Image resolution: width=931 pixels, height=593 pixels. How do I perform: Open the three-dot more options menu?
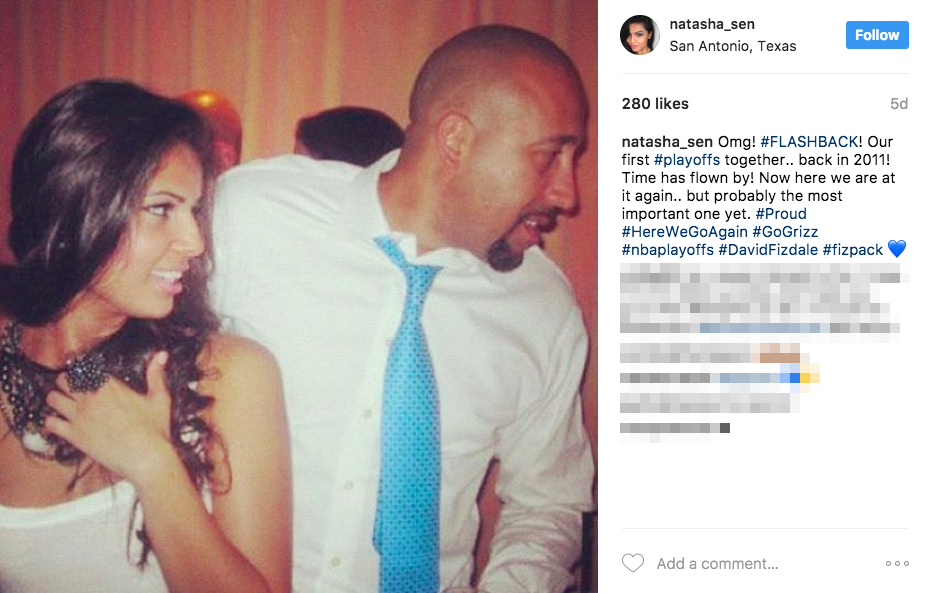pos(897,563)
